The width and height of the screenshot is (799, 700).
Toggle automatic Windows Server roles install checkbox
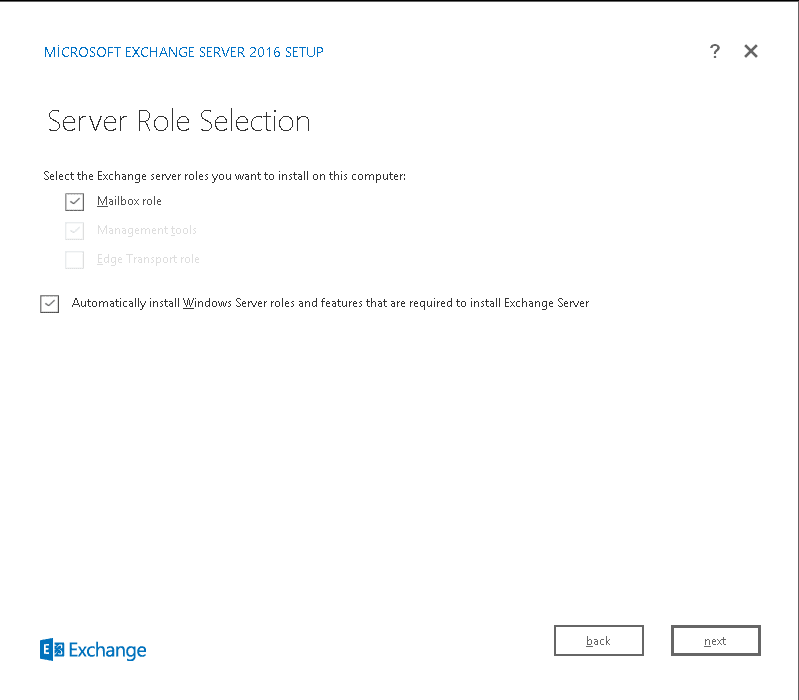pyautogui.click(x=49, y=304)
